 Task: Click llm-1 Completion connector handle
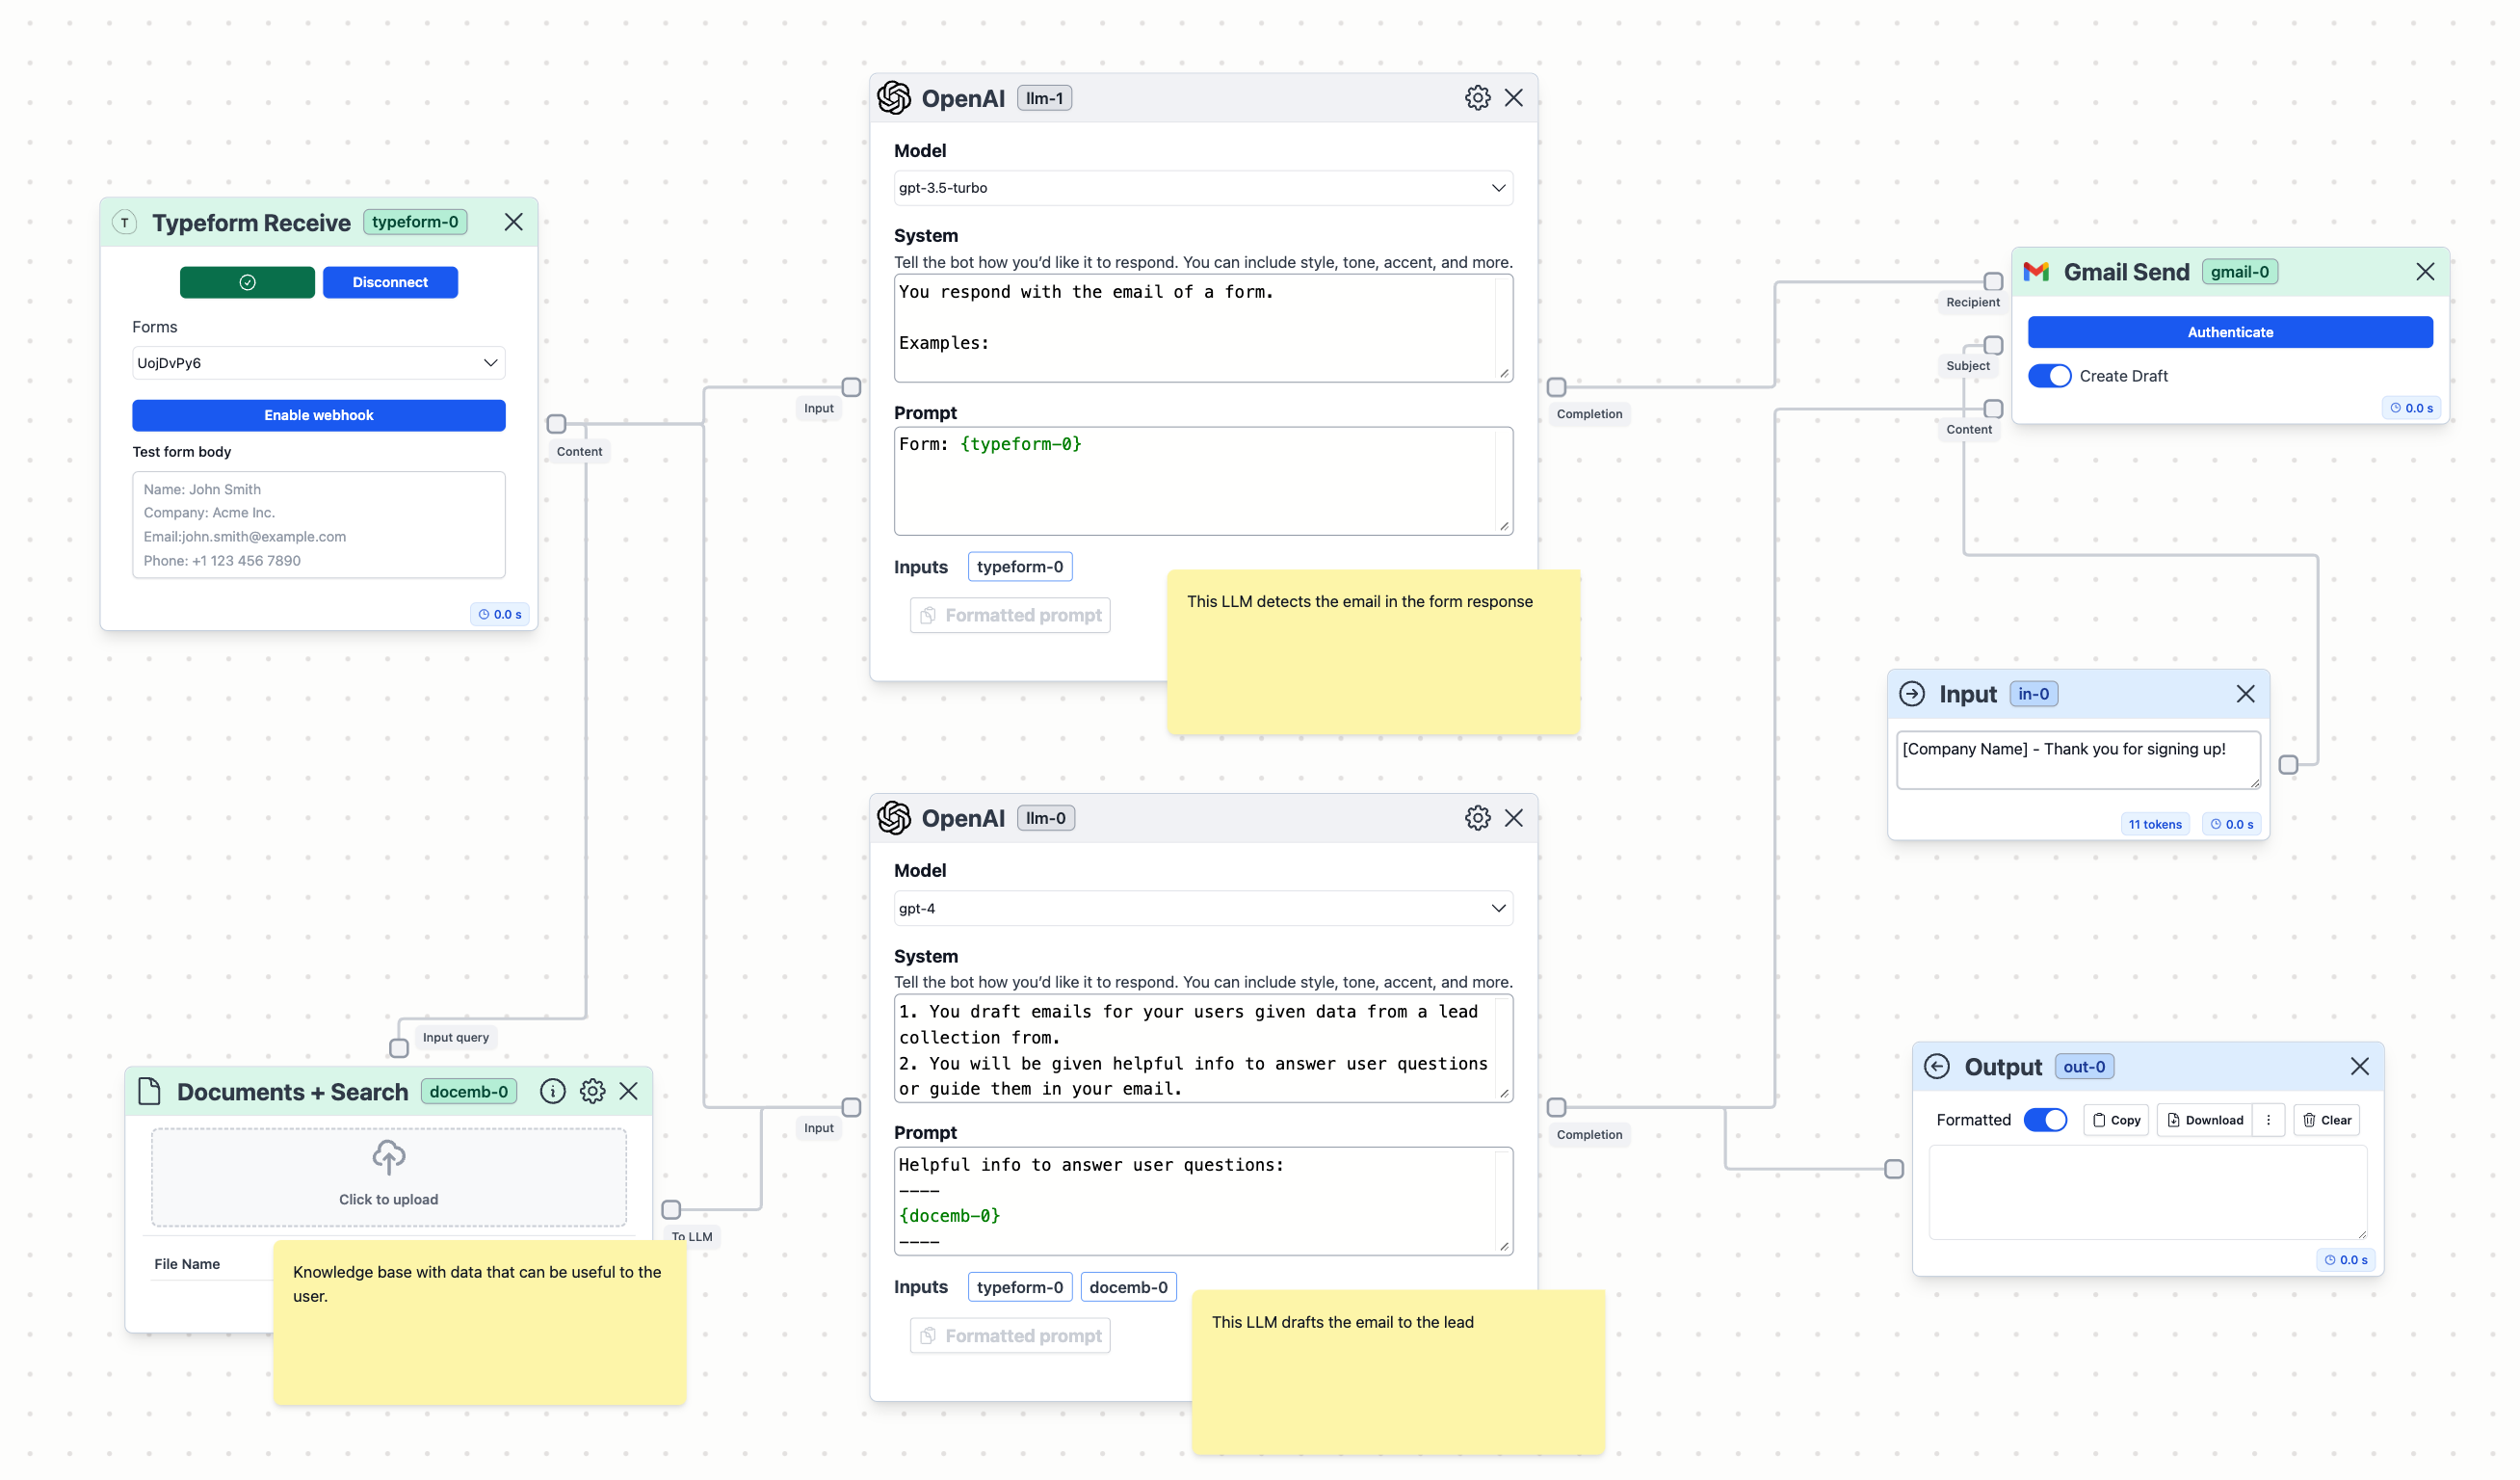click(1556, 387)
